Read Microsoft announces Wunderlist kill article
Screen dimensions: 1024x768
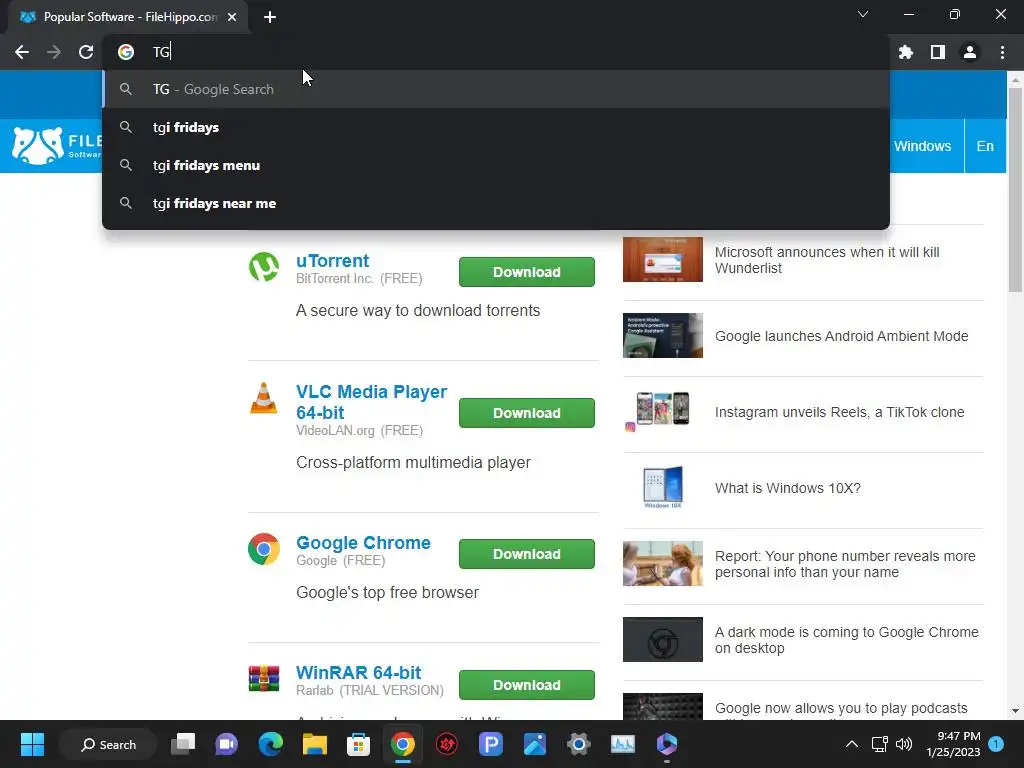point(827,260)
